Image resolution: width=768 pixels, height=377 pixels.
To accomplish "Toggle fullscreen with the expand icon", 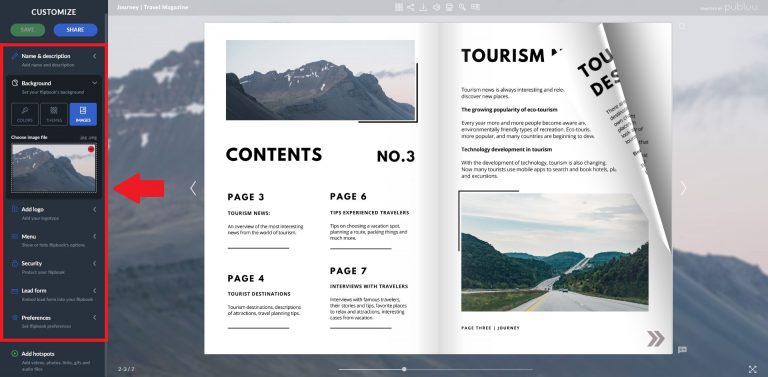I will (753, 369).
